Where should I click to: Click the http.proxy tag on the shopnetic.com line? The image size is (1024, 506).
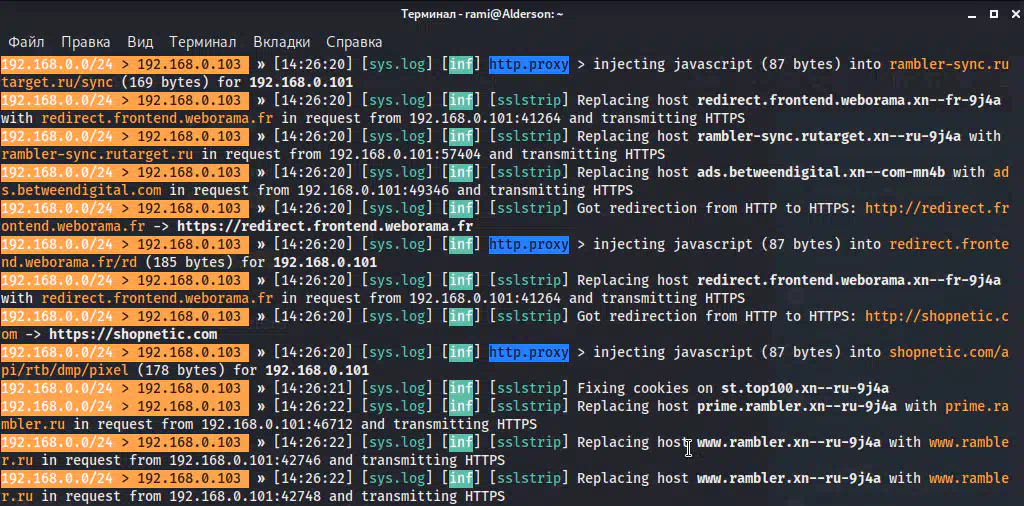coord(529,353)
